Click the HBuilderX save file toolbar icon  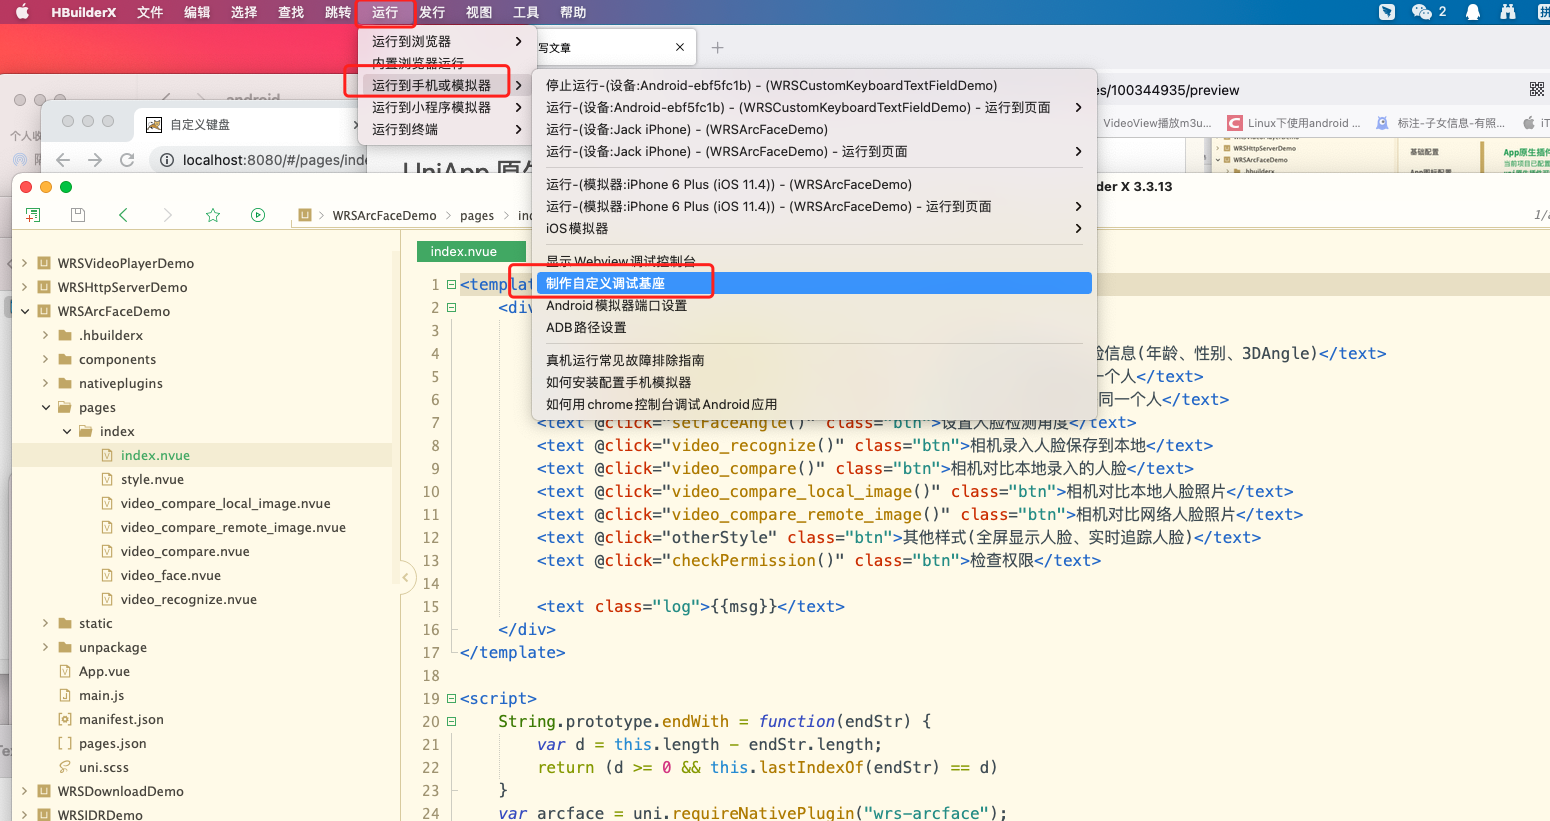78,215
